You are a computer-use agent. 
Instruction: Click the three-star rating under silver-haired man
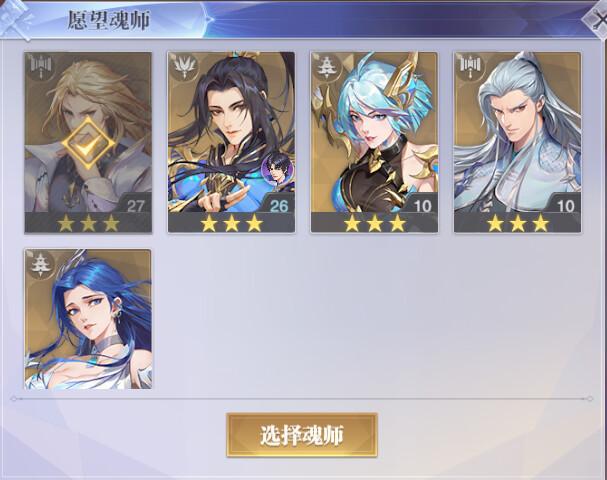(518, 223)
